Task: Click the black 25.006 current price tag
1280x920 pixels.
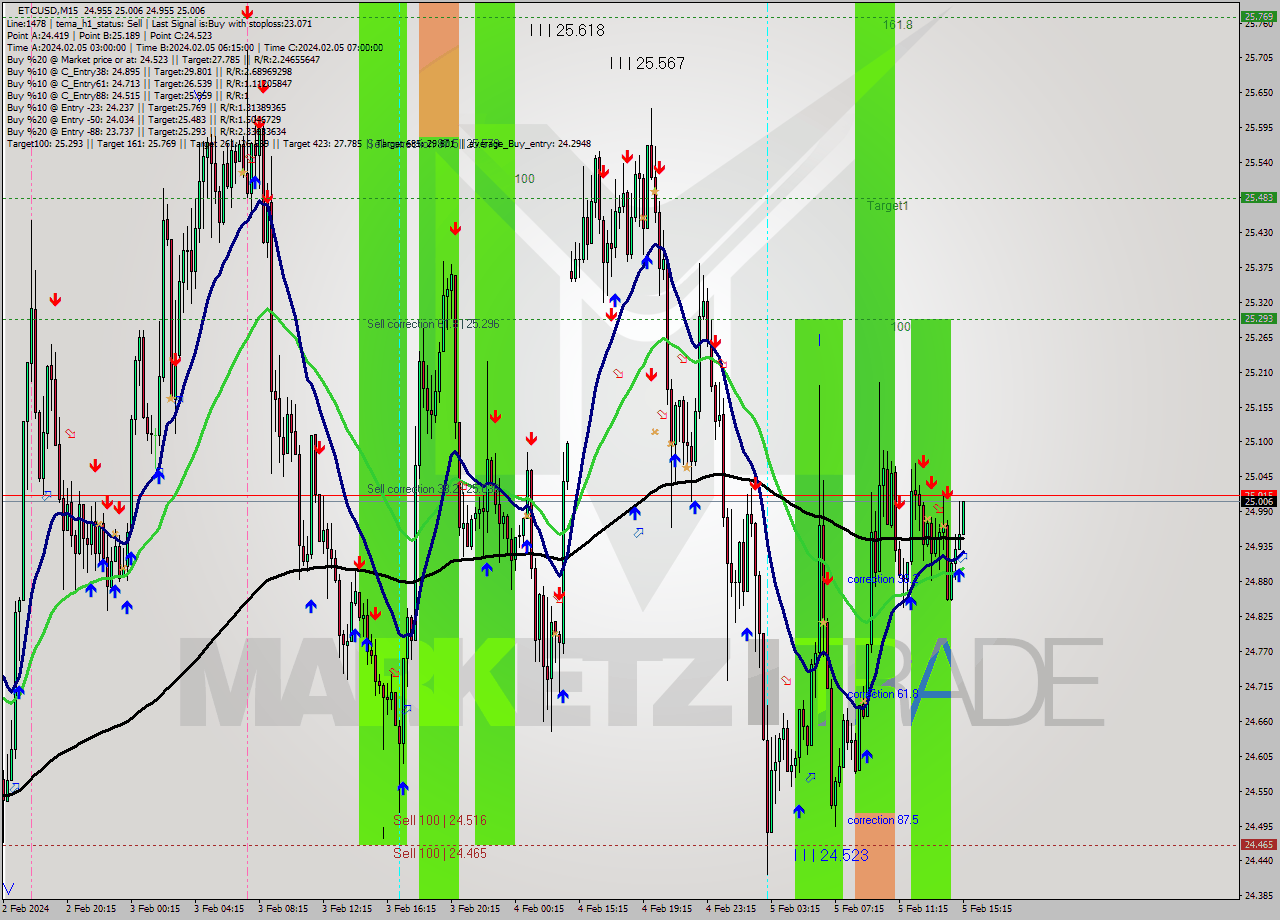Action: point(1257,501)
